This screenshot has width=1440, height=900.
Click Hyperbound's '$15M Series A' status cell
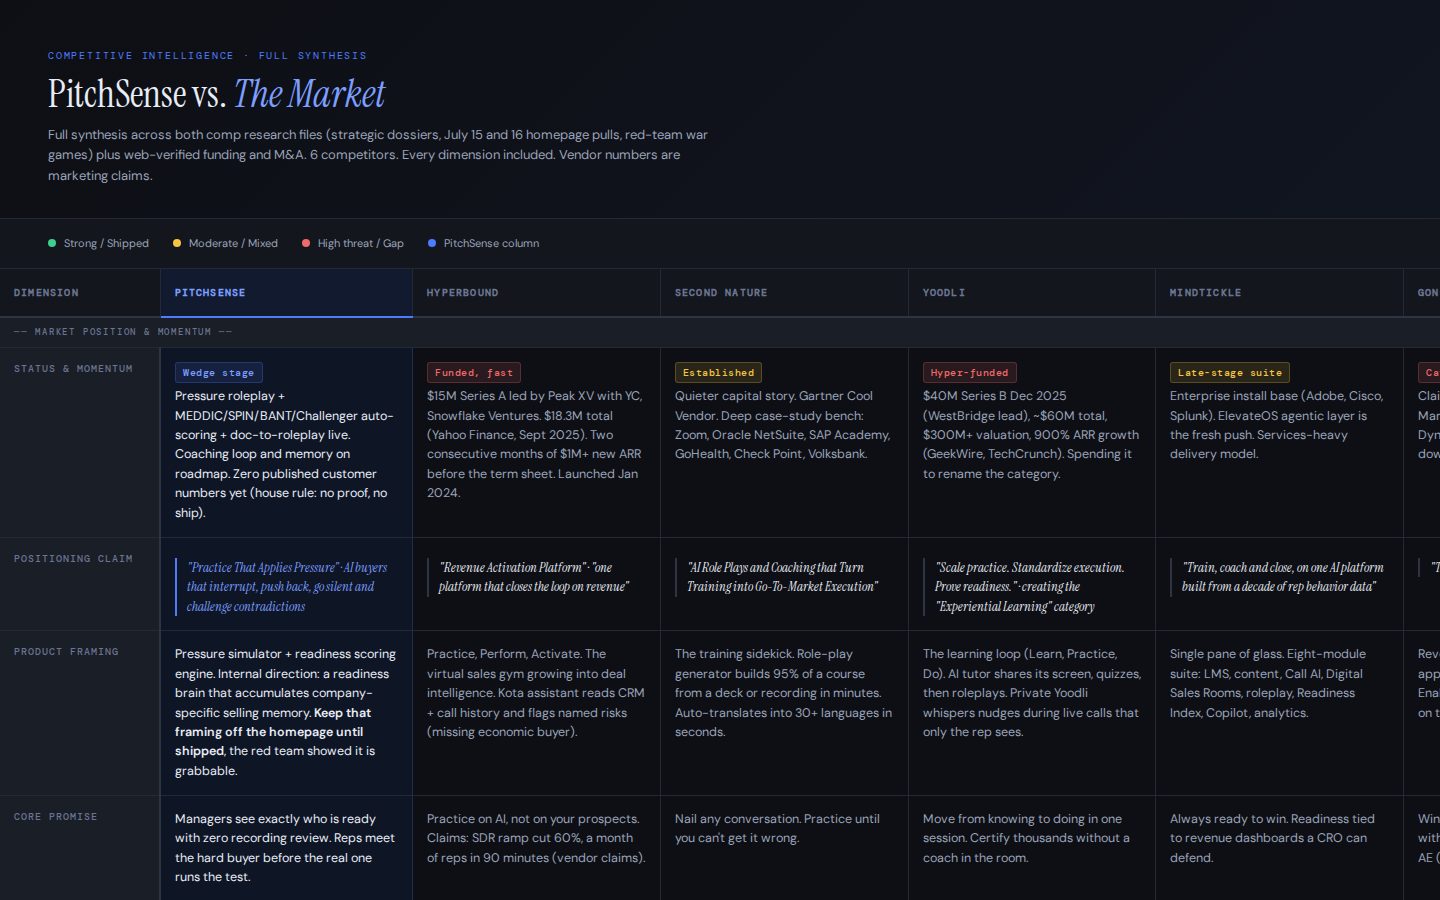pyautogui.click(x=536, y=444)
